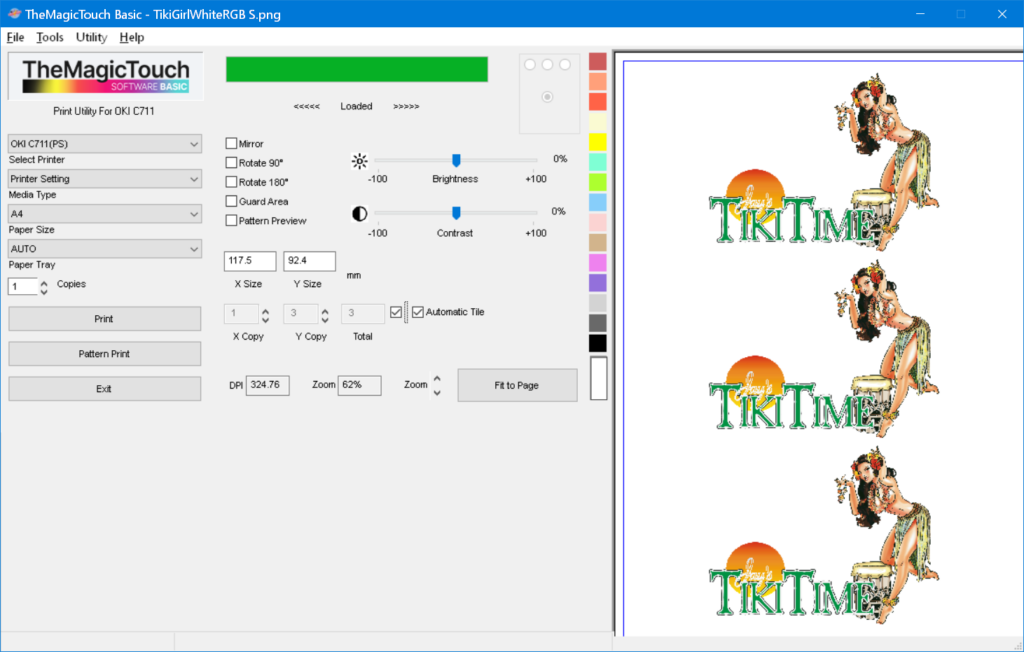
Task: Toggle the Guard Area checkbox
Action: (x=231, y=201)
